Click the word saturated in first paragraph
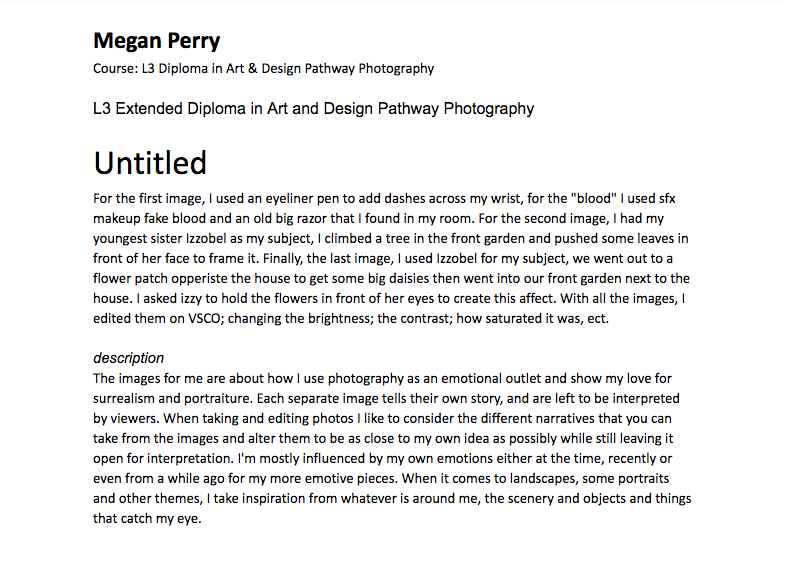 [523, 319]
